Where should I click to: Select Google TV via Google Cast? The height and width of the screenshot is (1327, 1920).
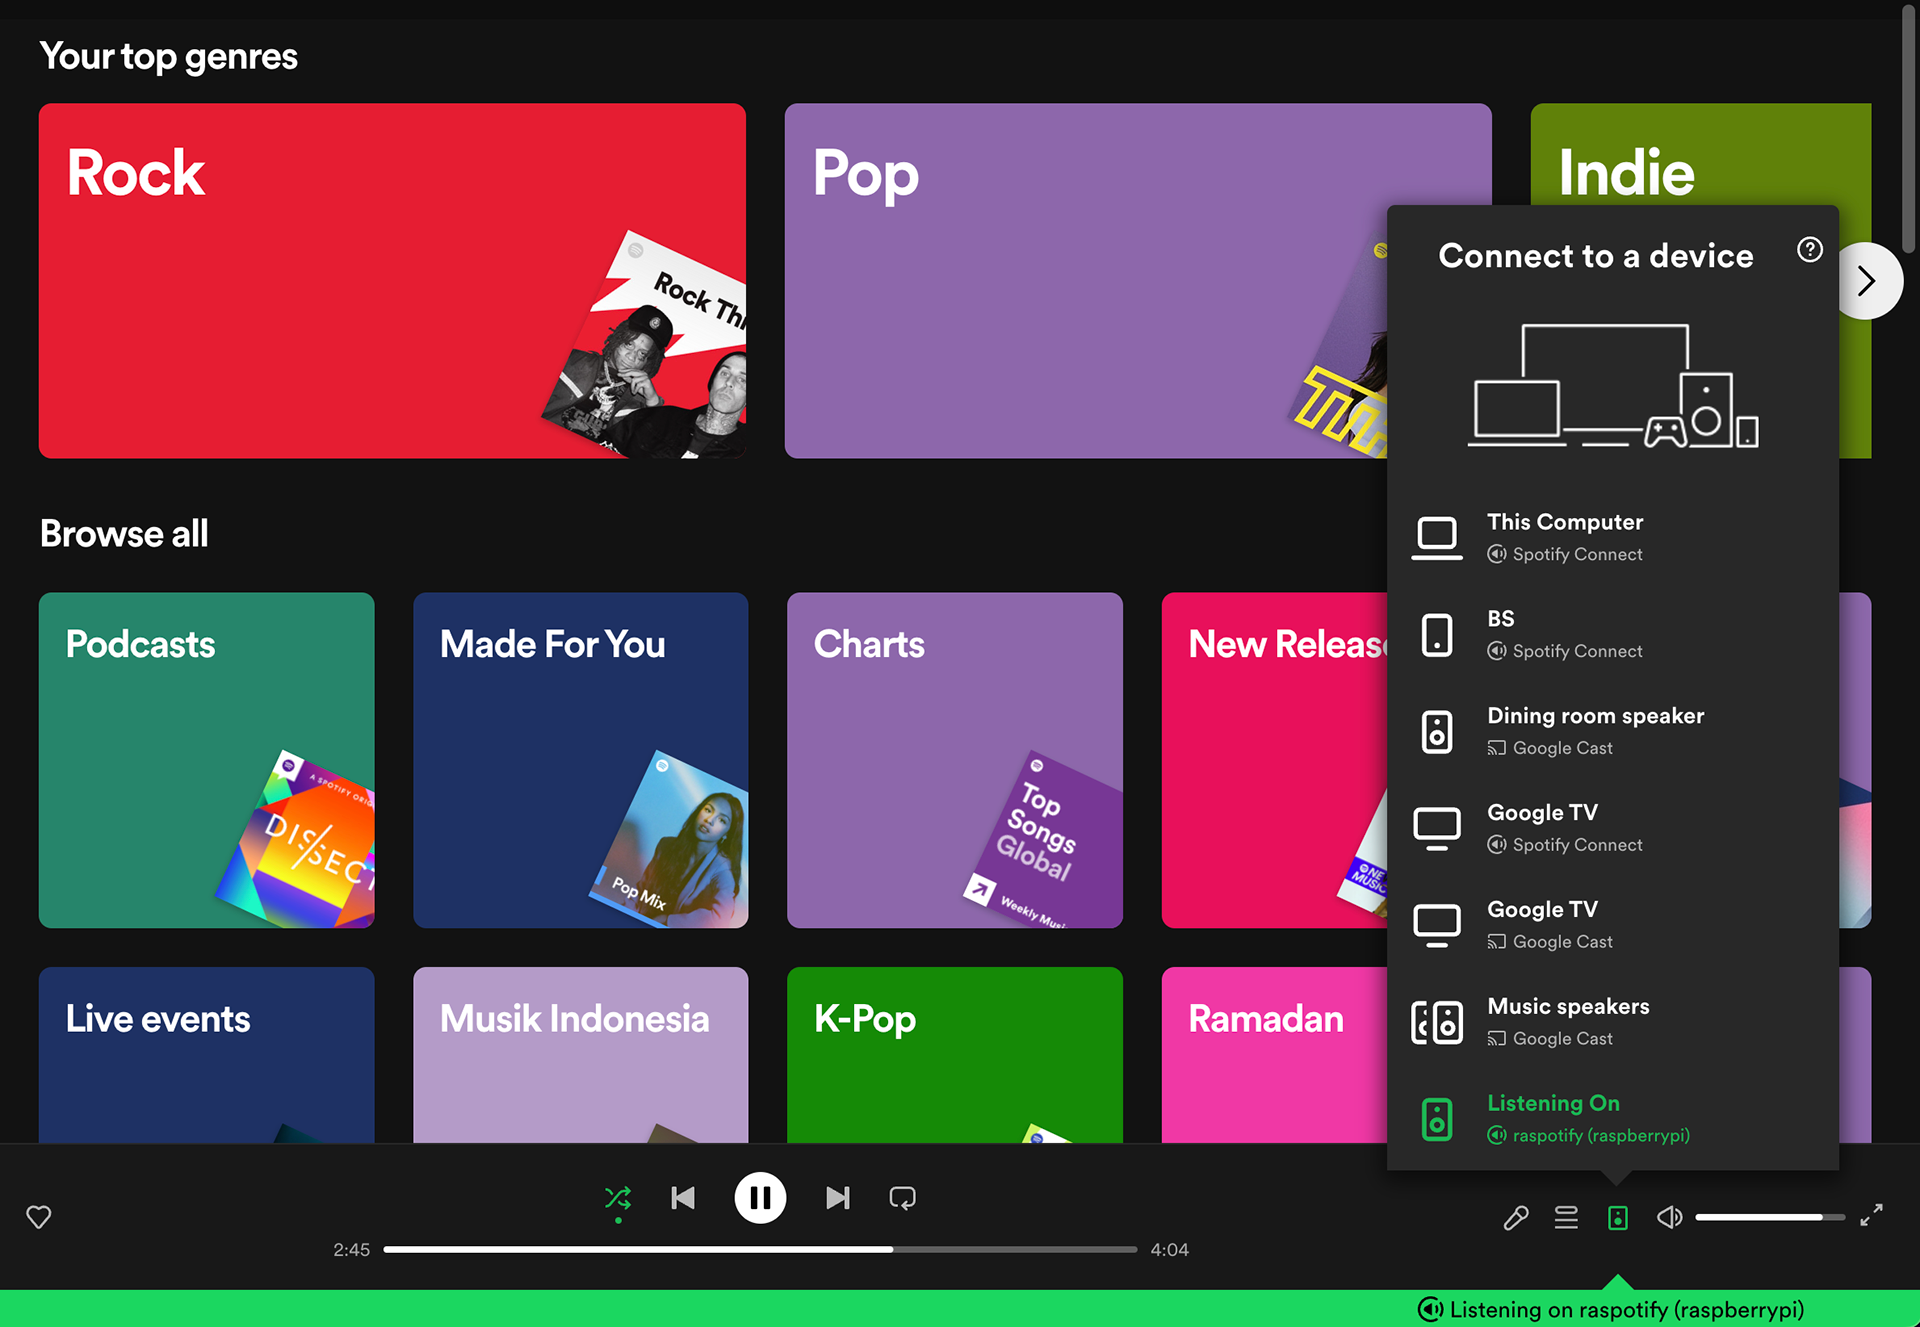coord(1613,925)
